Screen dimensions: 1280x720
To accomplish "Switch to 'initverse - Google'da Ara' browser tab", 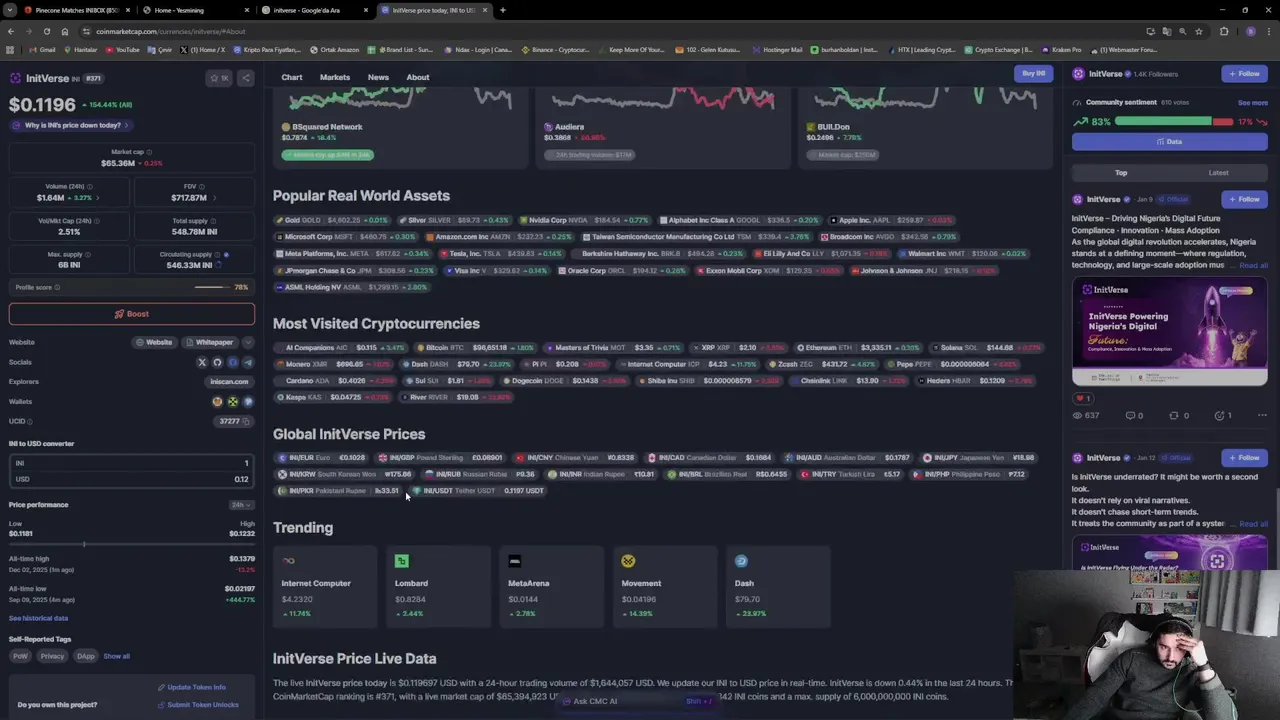I will pos(313,10).
